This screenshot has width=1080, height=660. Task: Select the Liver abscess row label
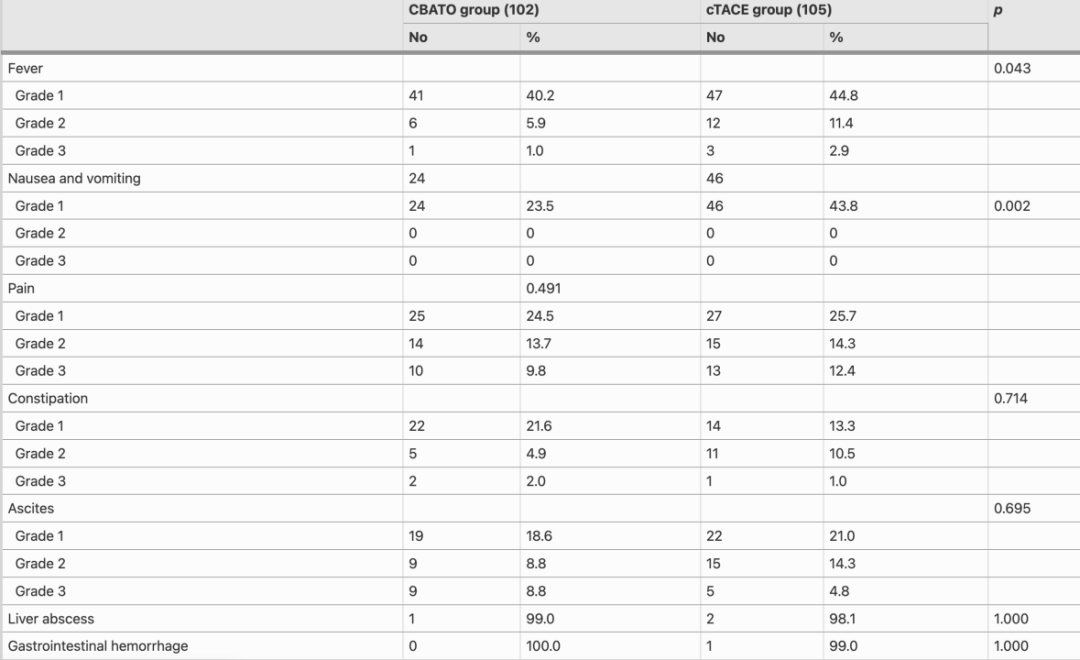tap(51, 619)
